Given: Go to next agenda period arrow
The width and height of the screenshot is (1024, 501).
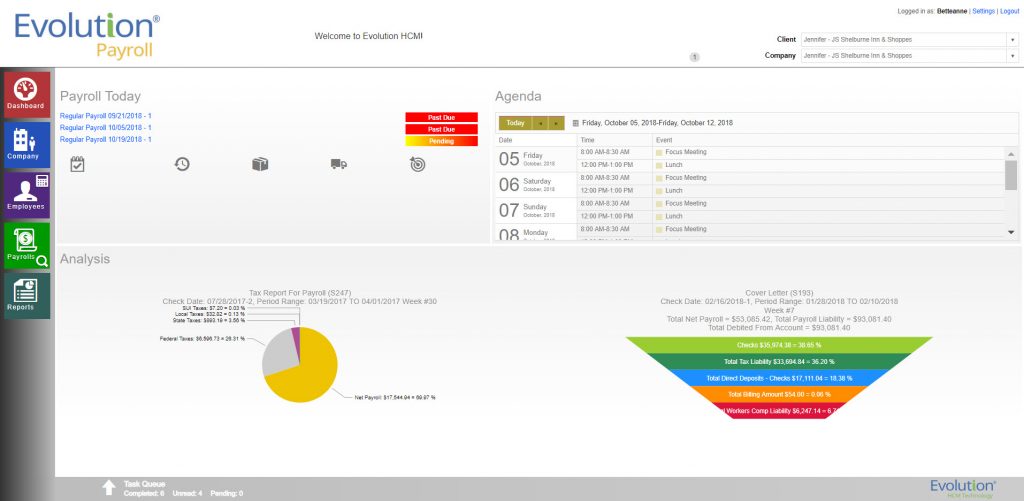Looking at the screenshot, I should tap(556, 123).
